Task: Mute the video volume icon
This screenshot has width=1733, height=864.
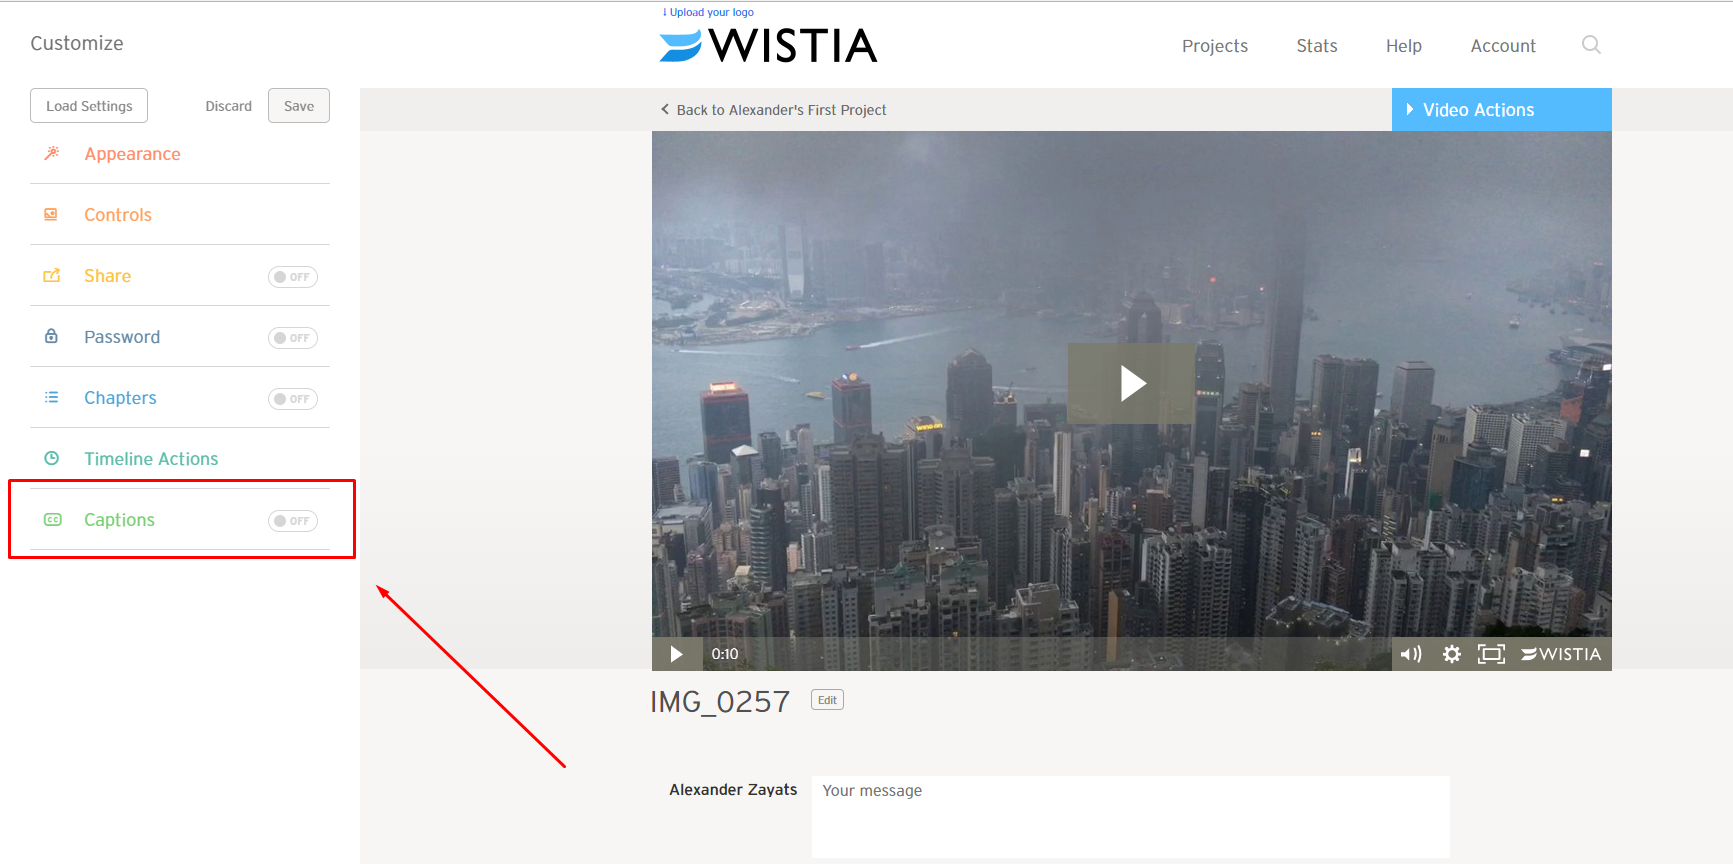Action: [1410, 654]
